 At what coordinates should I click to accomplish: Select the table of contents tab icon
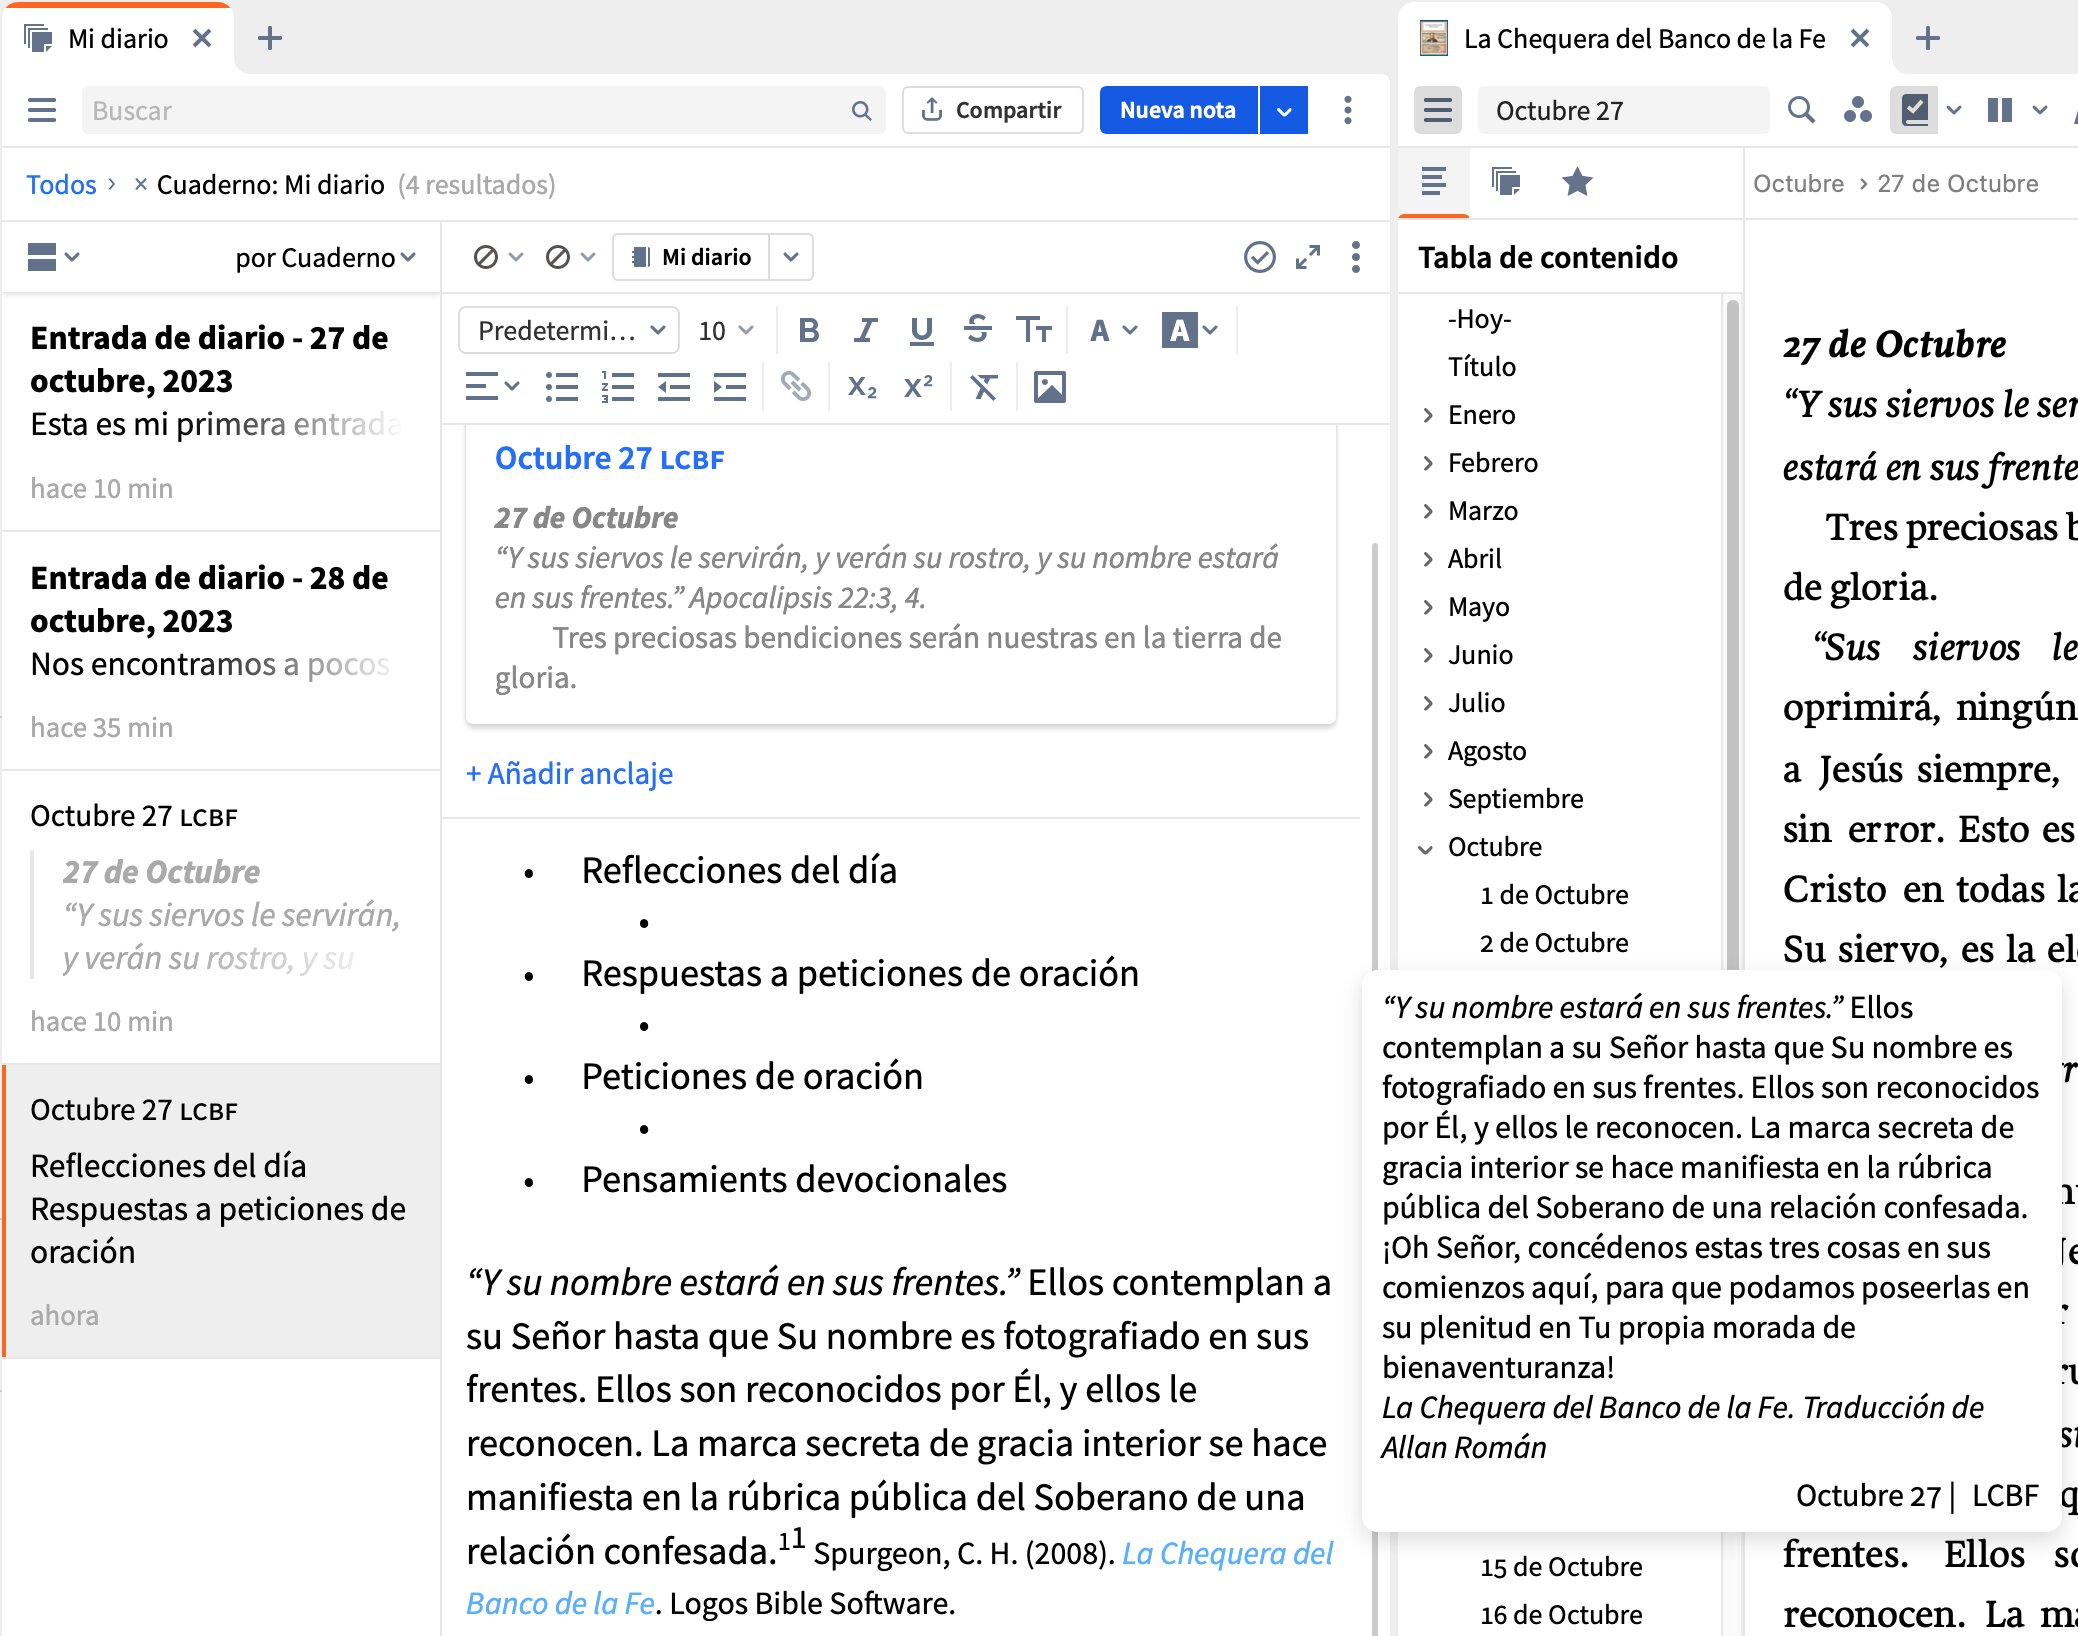pos(1434,182)
